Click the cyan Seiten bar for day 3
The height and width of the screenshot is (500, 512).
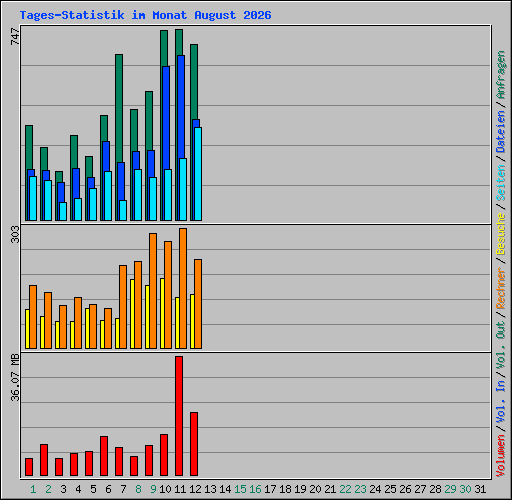[x=63, y=211]
